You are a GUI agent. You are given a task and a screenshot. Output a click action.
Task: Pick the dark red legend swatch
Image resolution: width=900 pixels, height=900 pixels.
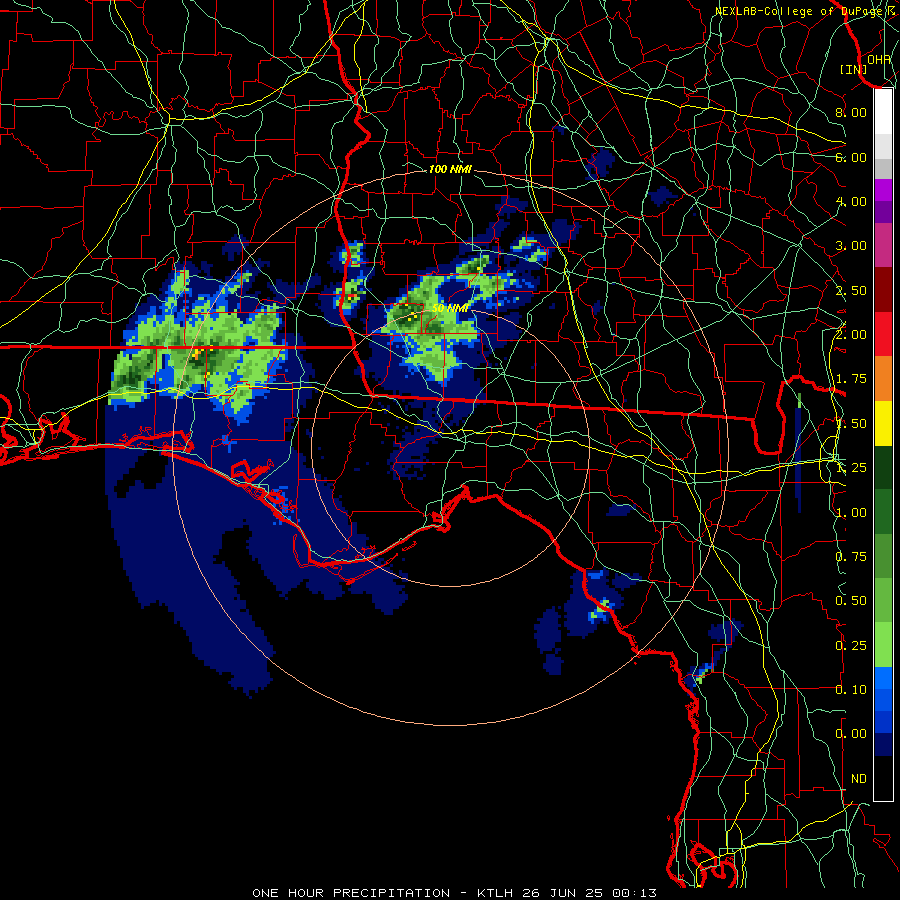click(x=883, y=290)
